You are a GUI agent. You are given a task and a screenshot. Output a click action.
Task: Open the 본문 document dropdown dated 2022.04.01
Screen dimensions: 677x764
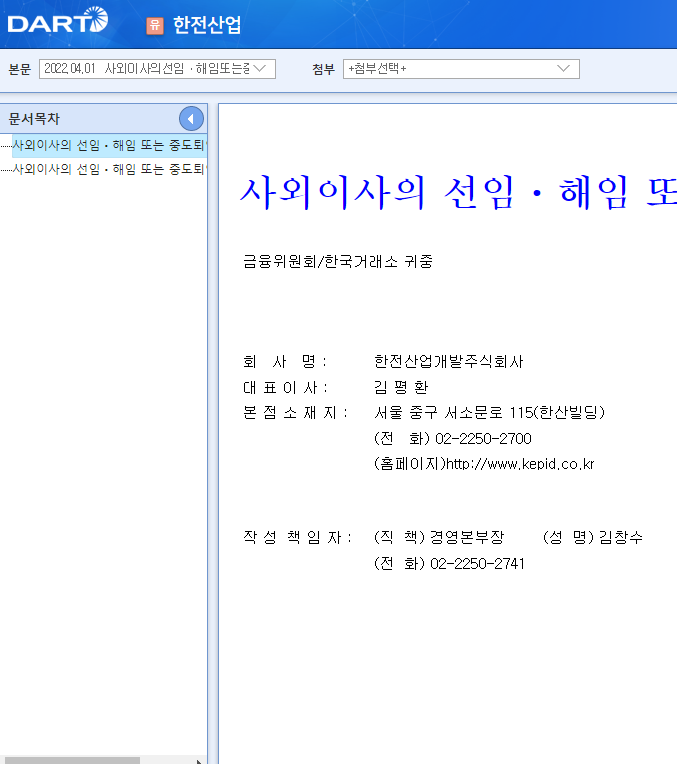coord(157,69)
